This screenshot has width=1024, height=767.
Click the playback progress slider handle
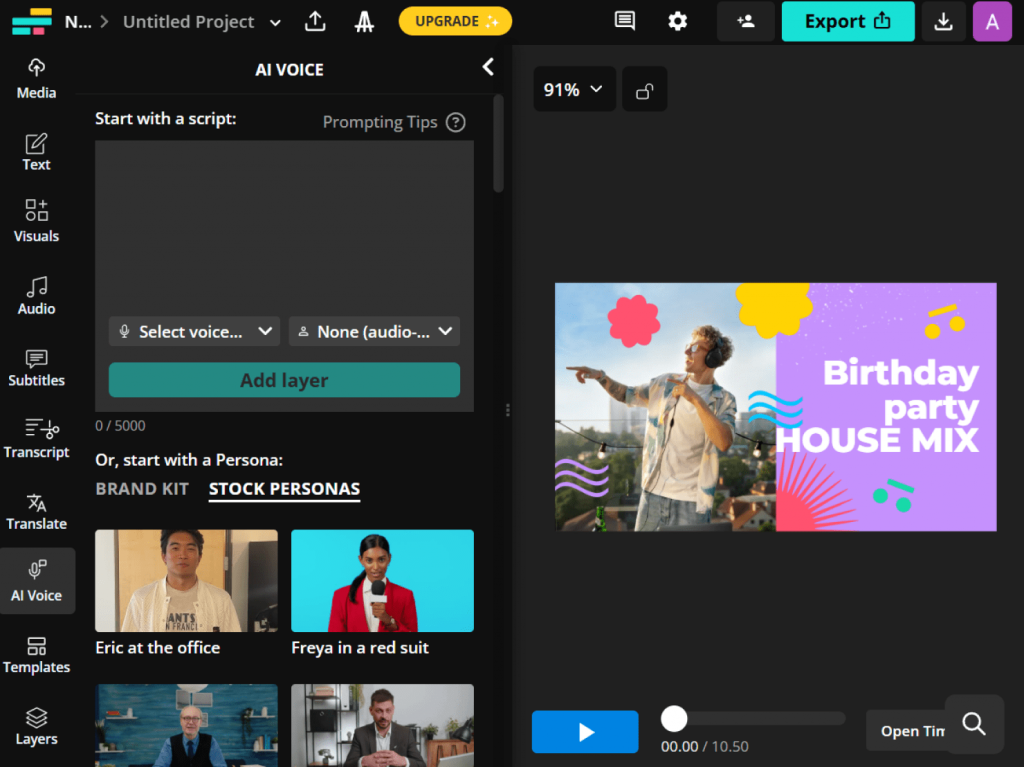(674, 718)
